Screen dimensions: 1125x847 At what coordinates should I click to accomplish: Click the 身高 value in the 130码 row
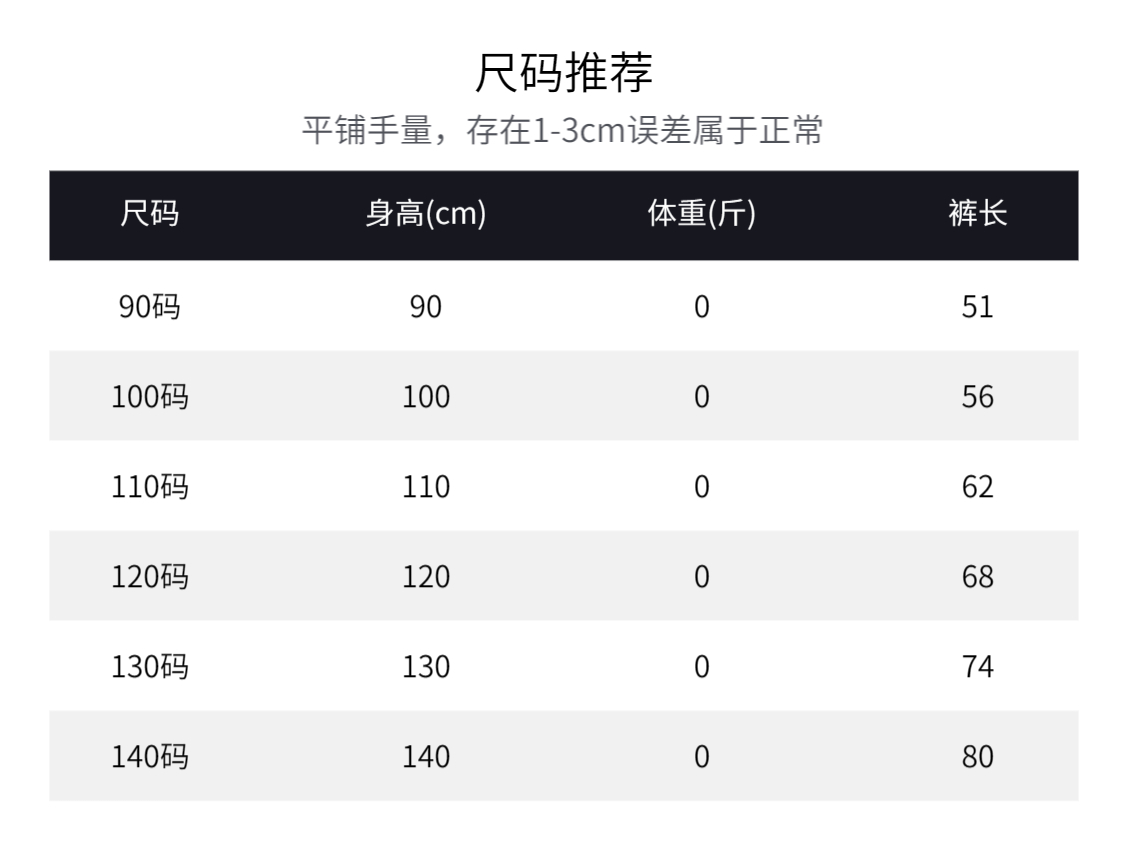(x=426, y=666)
